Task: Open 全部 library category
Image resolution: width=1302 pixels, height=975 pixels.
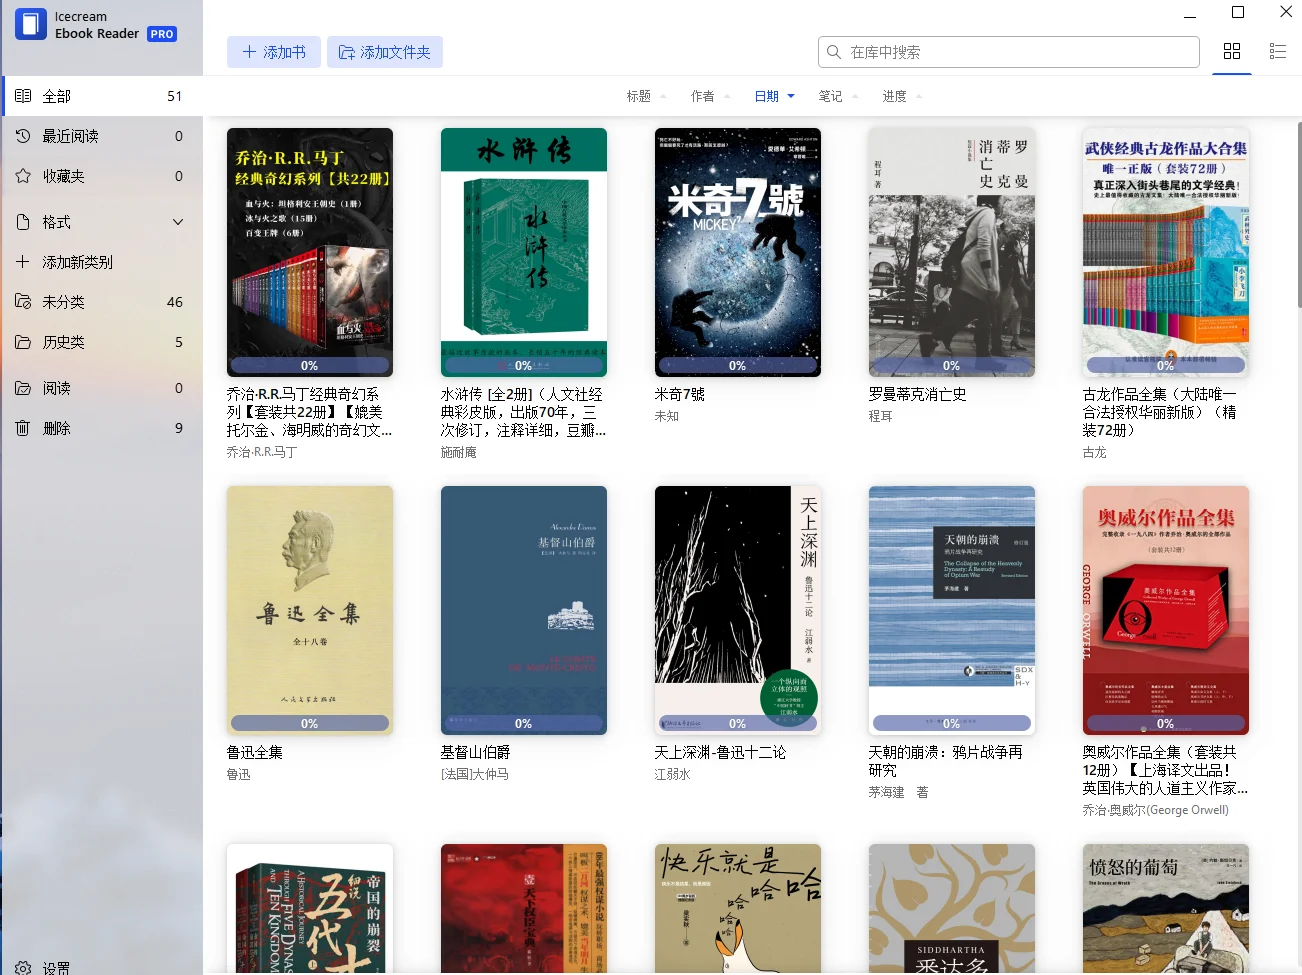Action: [x=101, y=96]
